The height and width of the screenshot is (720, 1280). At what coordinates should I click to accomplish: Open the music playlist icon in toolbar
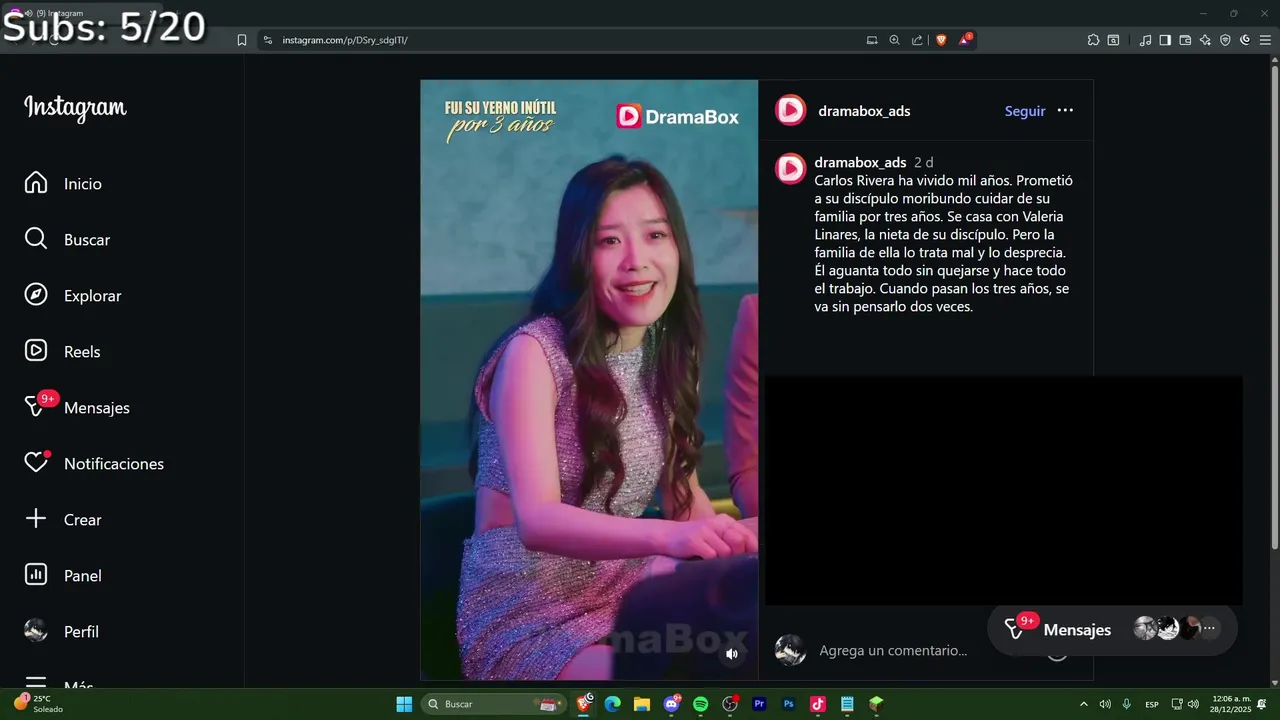(x=1145, y=40)
